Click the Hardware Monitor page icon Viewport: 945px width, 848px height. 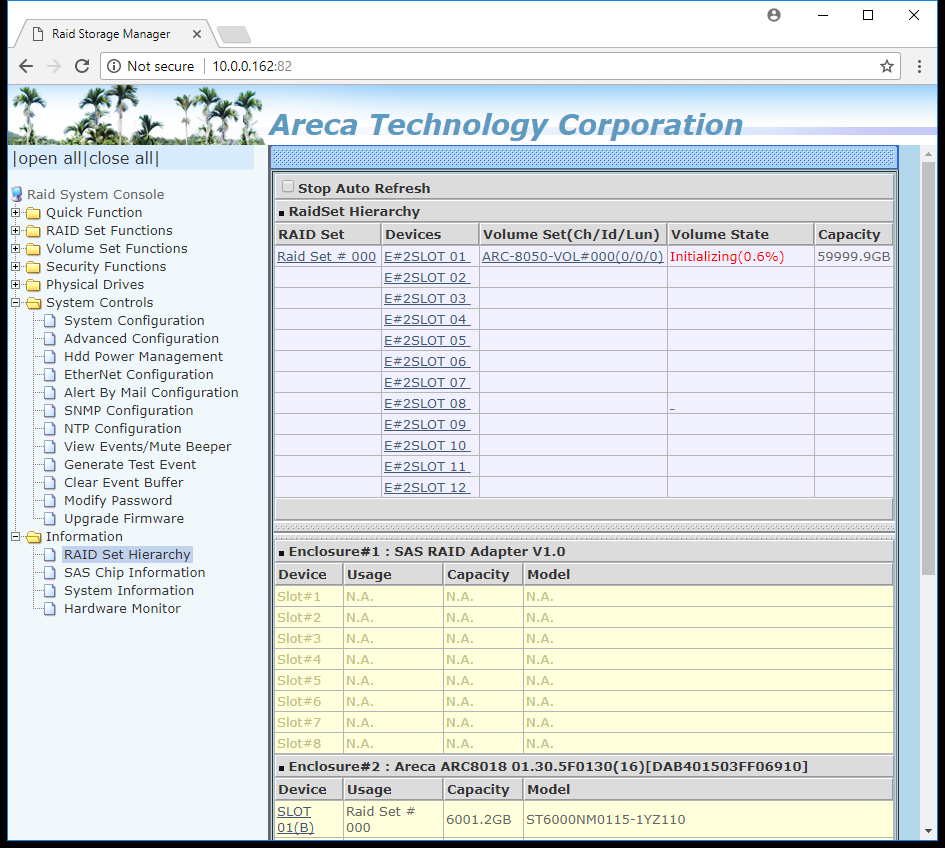click(x=51, y=609)
